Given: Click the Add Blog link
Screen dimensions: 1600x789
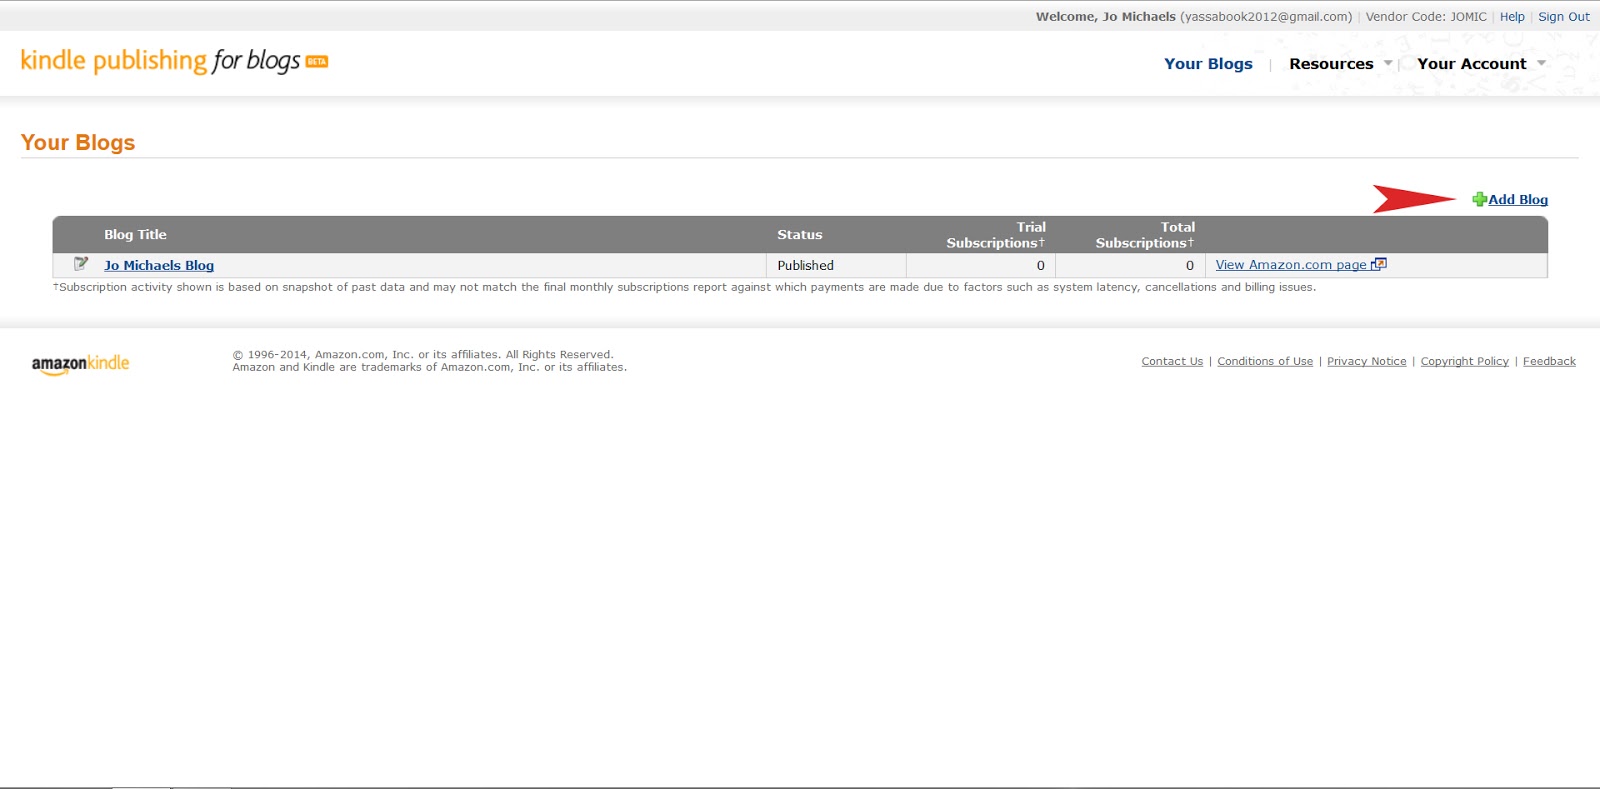Looking at the screenshot, I should click(1518, 200).
